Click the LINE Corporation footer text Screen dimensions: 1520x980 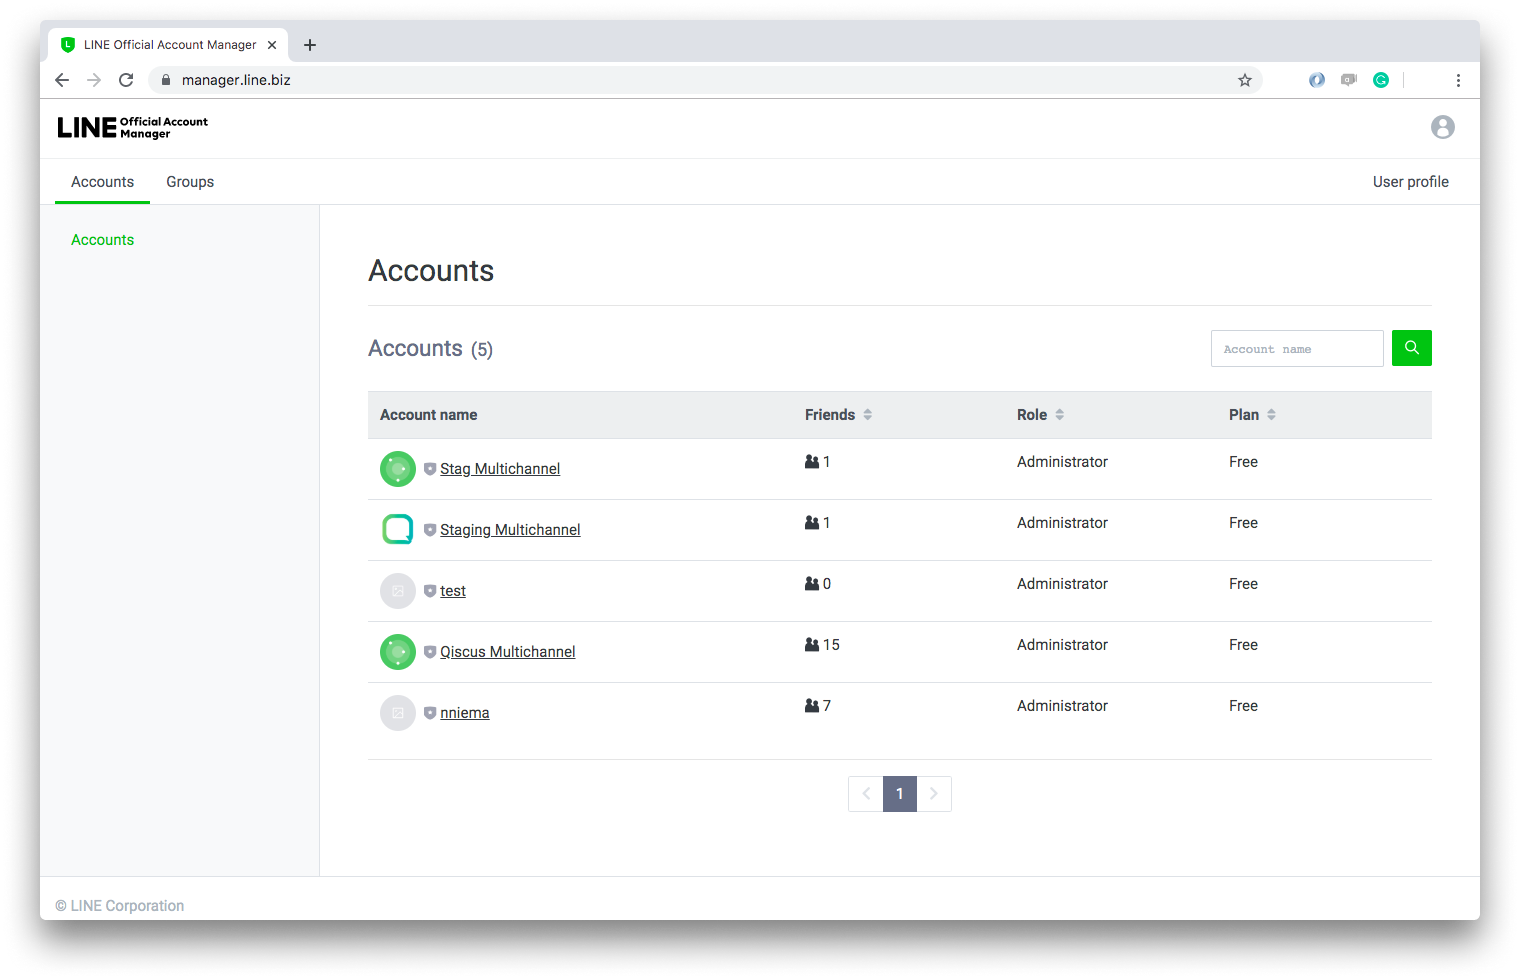coord(120,906)
